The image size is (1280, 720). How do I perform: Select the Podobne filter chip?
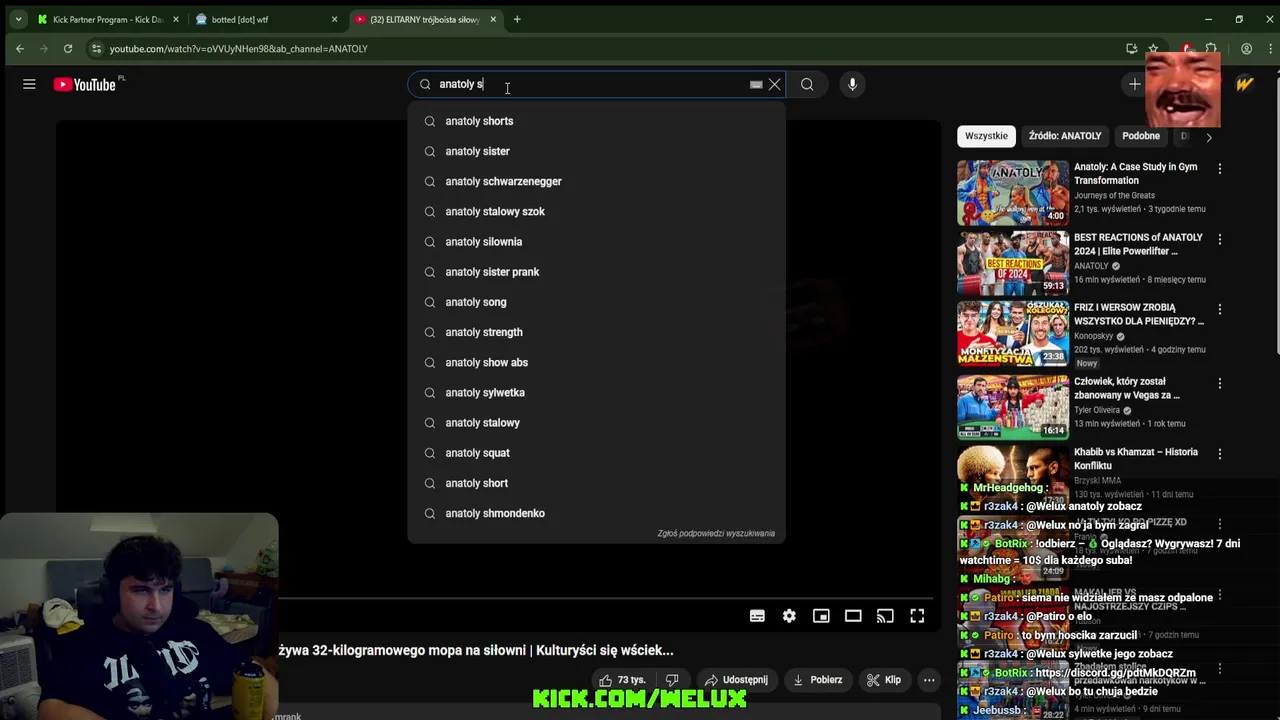[x=1141, y=136]
